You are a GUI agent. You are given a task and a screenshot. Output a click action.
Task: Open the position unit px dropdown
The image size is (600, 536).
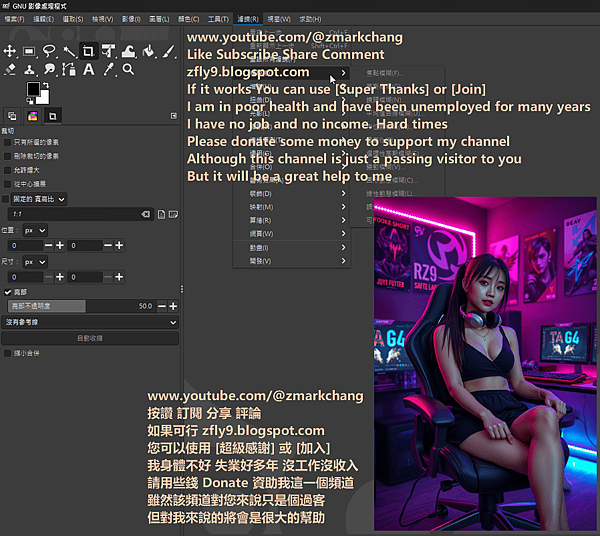35,231
